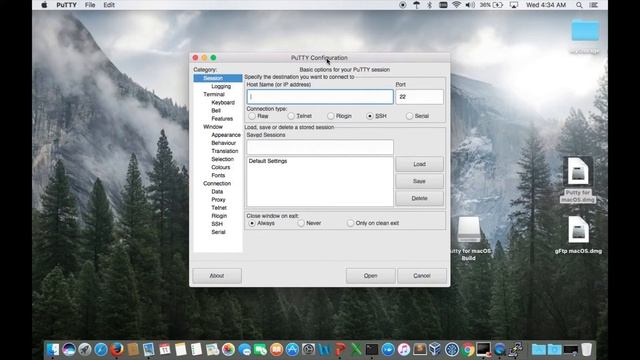Open the Notes app in dock
The width and height of the screenshot is (640, 360).
[180, 349]
